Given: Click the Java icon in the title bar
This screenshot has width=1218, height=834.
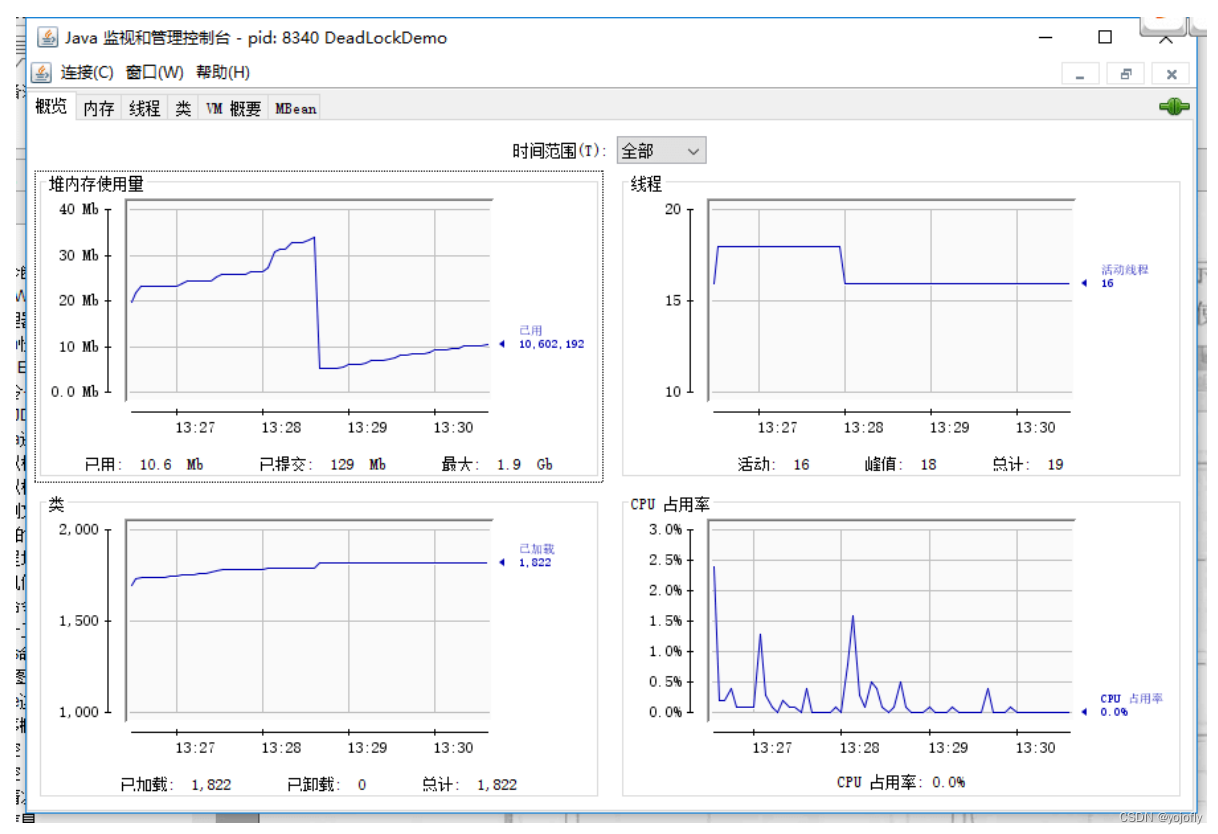Looking at the screenshot, I should pyautogui.click(x=47, y=38).
